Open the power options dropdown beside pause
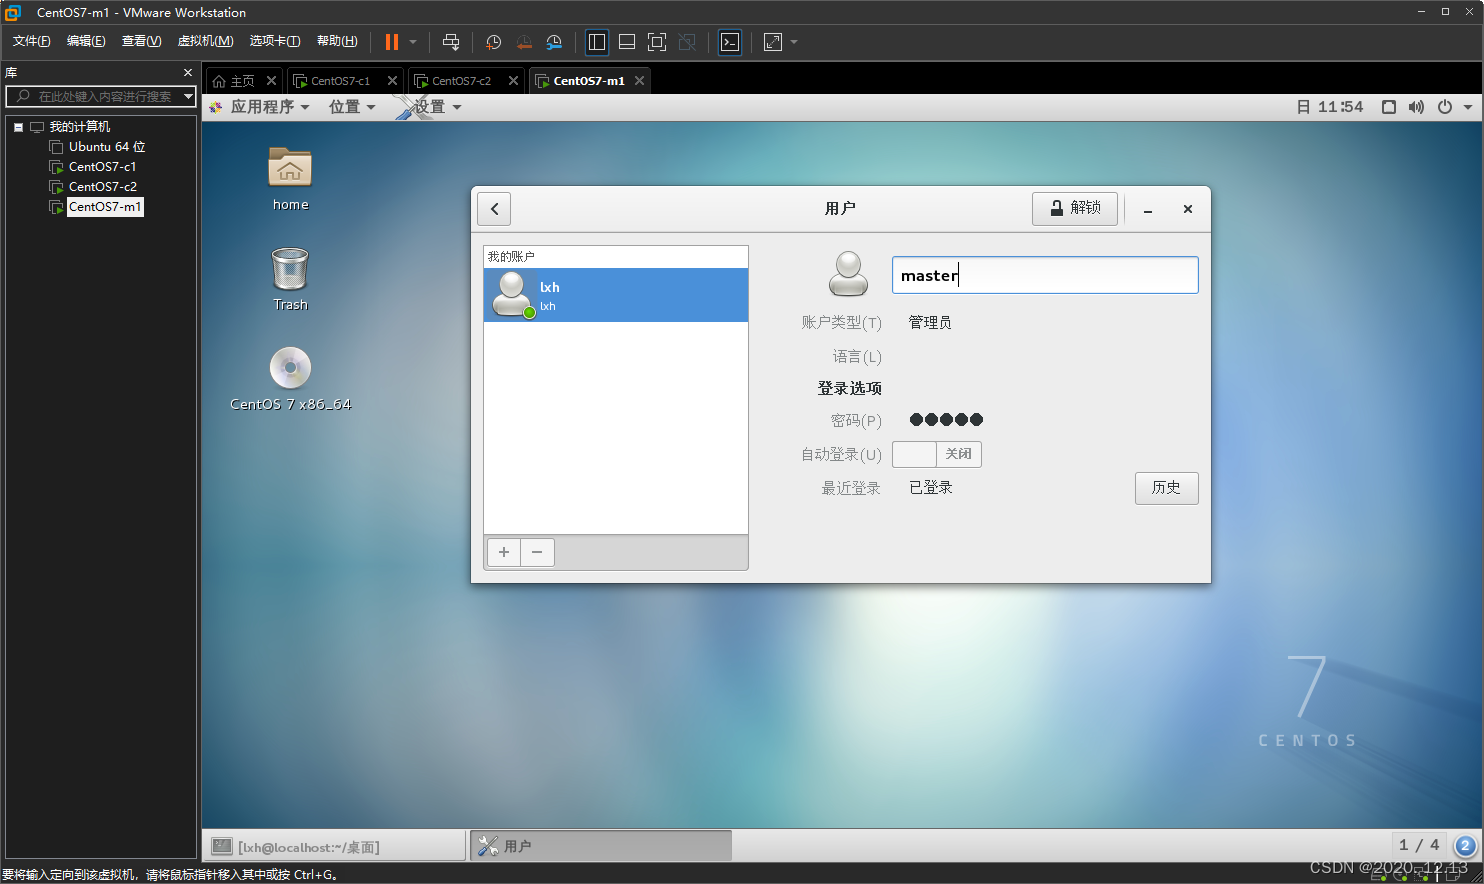 413,42
